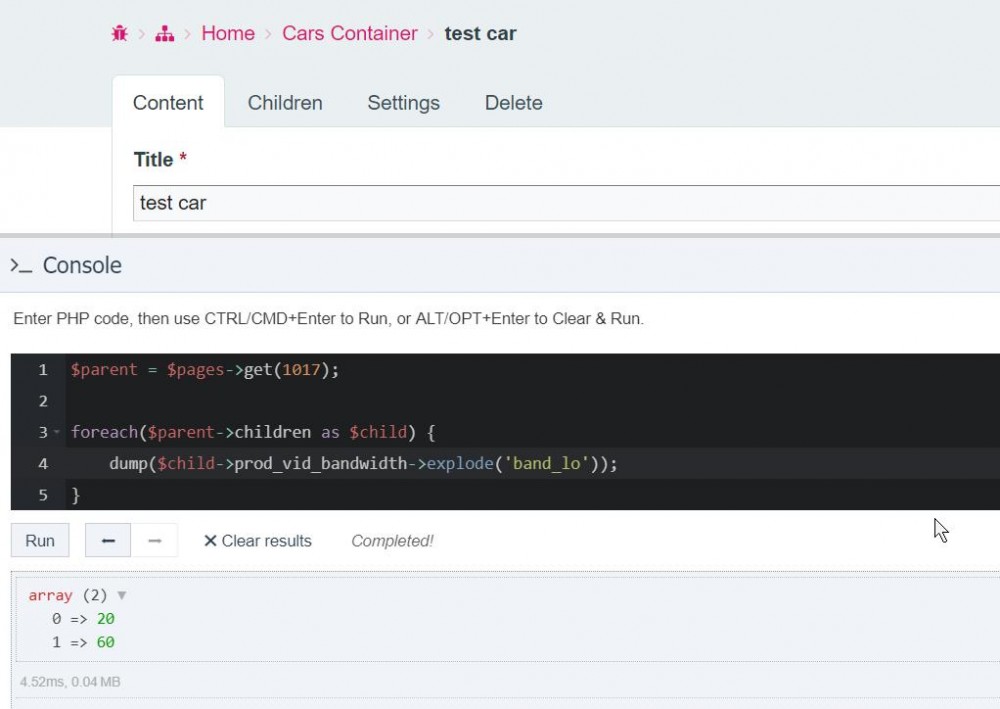Go forward in console history with right arrow
This screenshot has height=709, width=1000.
155,541
